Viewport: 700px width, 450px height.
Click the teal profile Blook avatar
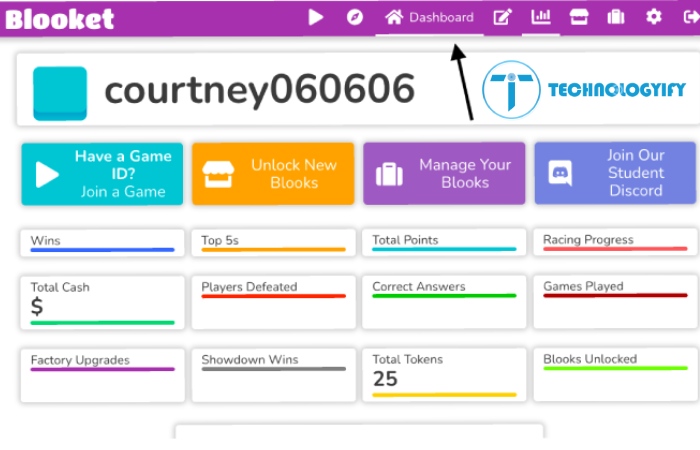[60, 93]
